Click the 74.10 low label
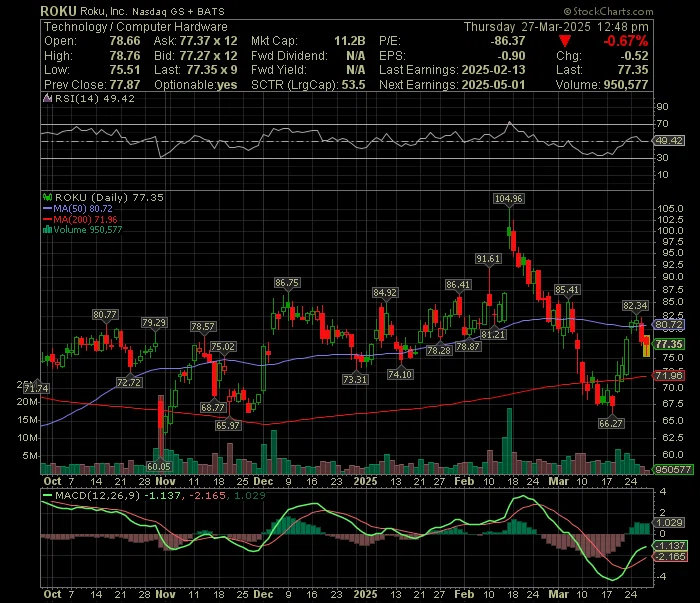Image resolution: width=700 pixels, height=603 pixels. tap(400, 374)
